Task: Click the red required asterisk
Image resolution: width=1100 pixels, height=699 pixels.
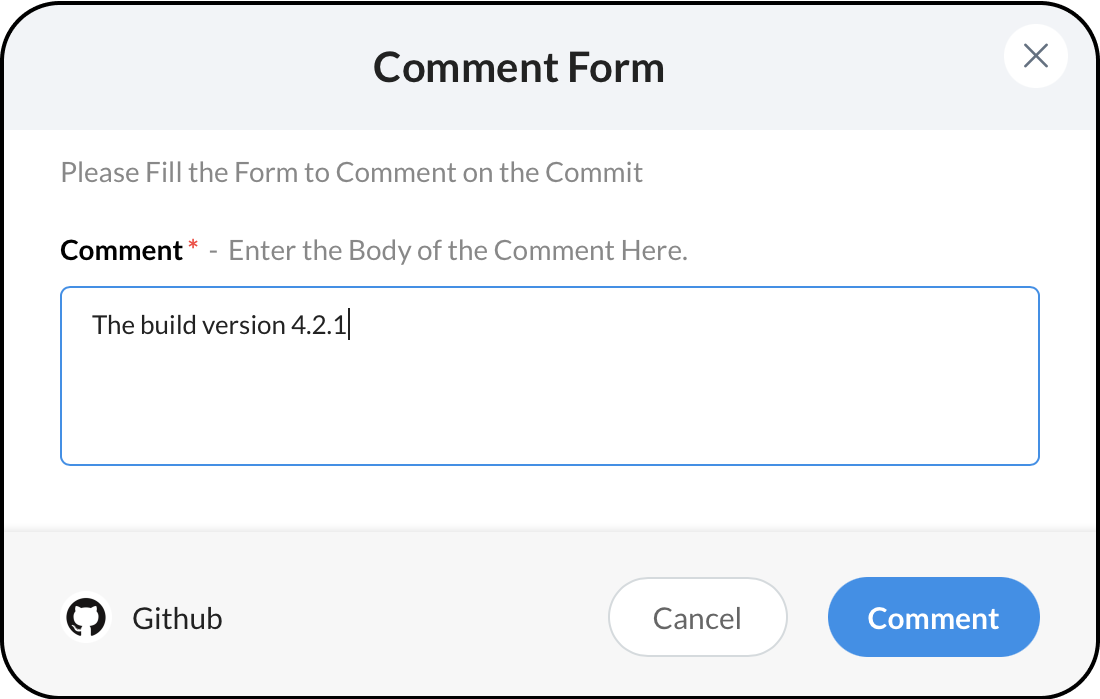Action: tap(193, 247)
